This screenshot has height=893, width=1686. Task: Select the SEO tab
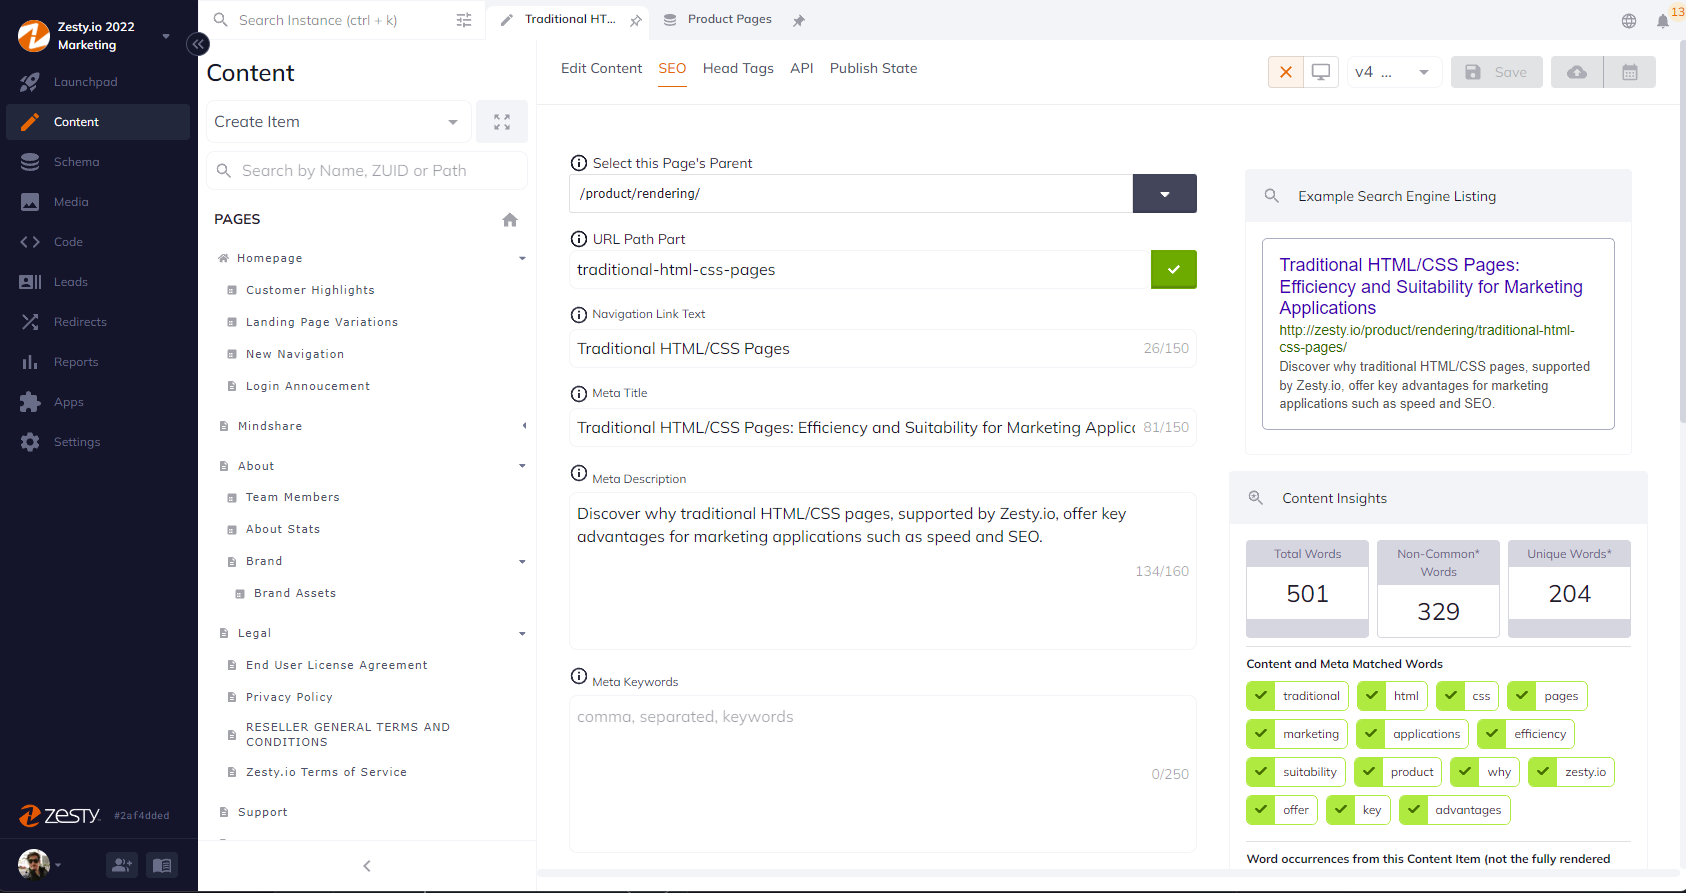click(x=672, y=68)
